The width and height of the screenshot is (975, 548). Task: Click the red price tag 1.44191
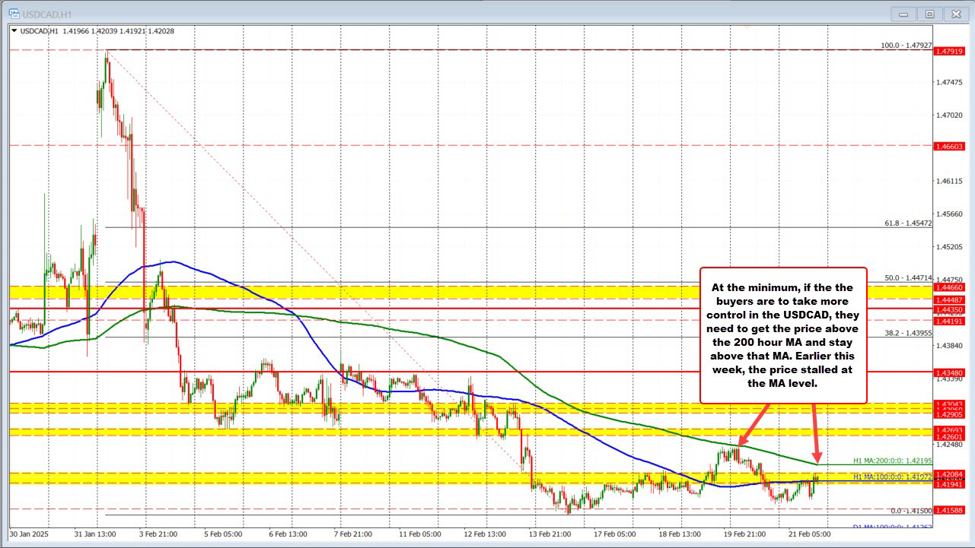tap(950, 321)
